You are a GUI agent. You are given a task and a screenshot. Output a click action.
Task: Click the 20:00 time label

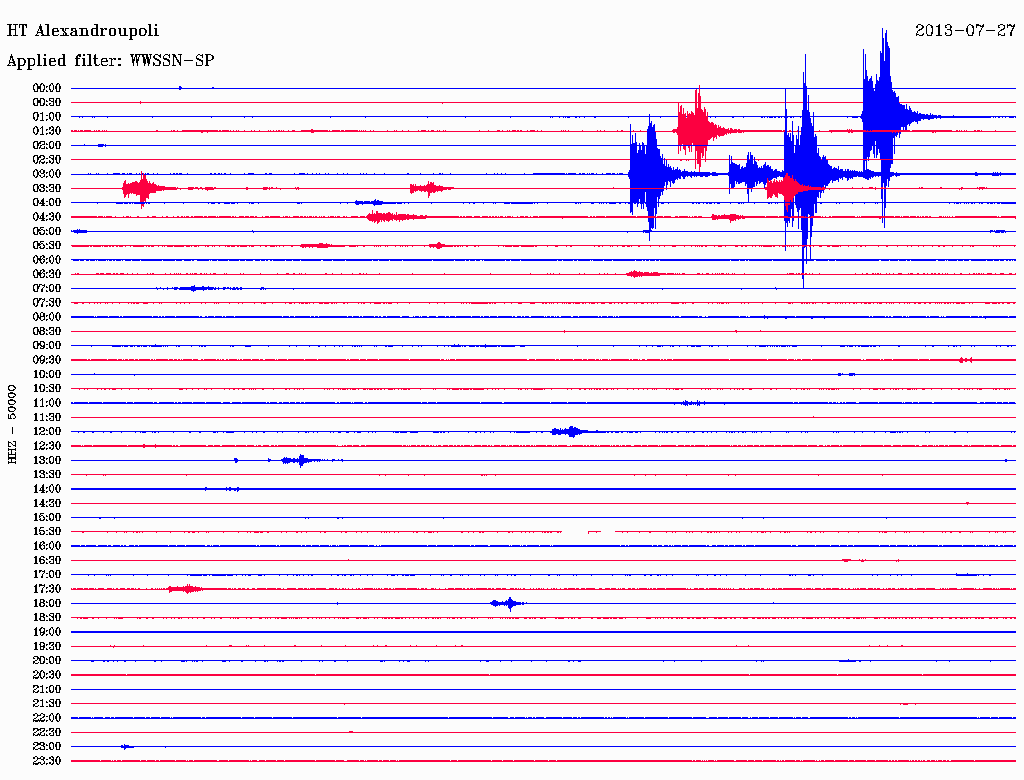pyautogui.click(x=47, y=660)
